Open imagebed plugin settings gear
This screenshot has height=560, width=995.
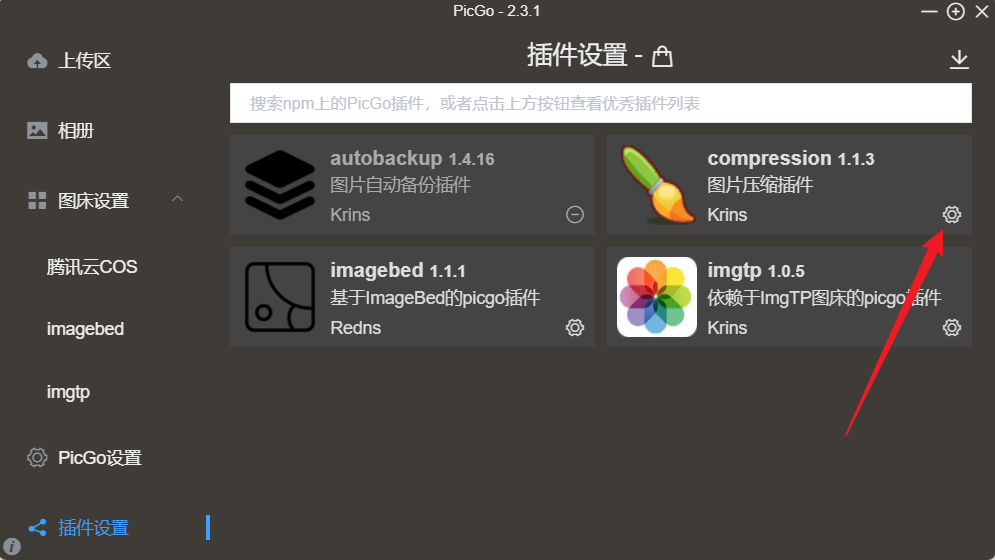574,328
